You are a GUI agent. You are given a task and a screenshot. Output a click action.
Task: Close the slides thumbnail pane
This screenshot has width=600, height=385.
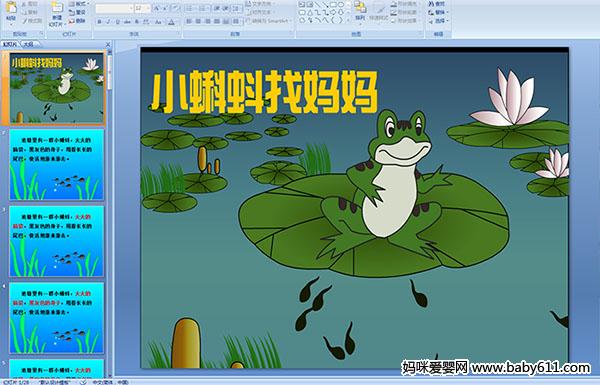[x=108, y=44]
